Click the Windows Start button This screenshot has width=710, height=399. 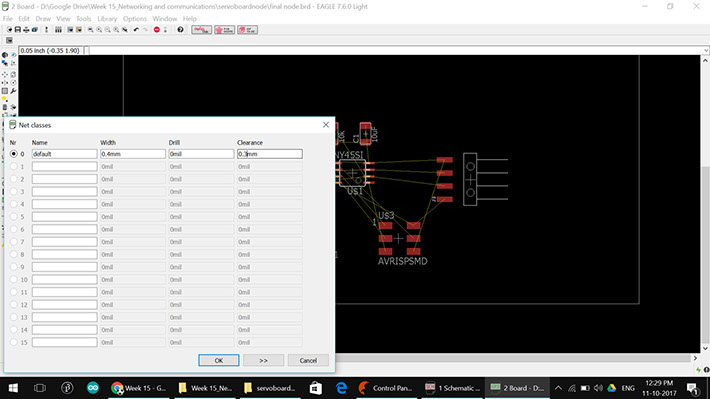click(13, 388)
